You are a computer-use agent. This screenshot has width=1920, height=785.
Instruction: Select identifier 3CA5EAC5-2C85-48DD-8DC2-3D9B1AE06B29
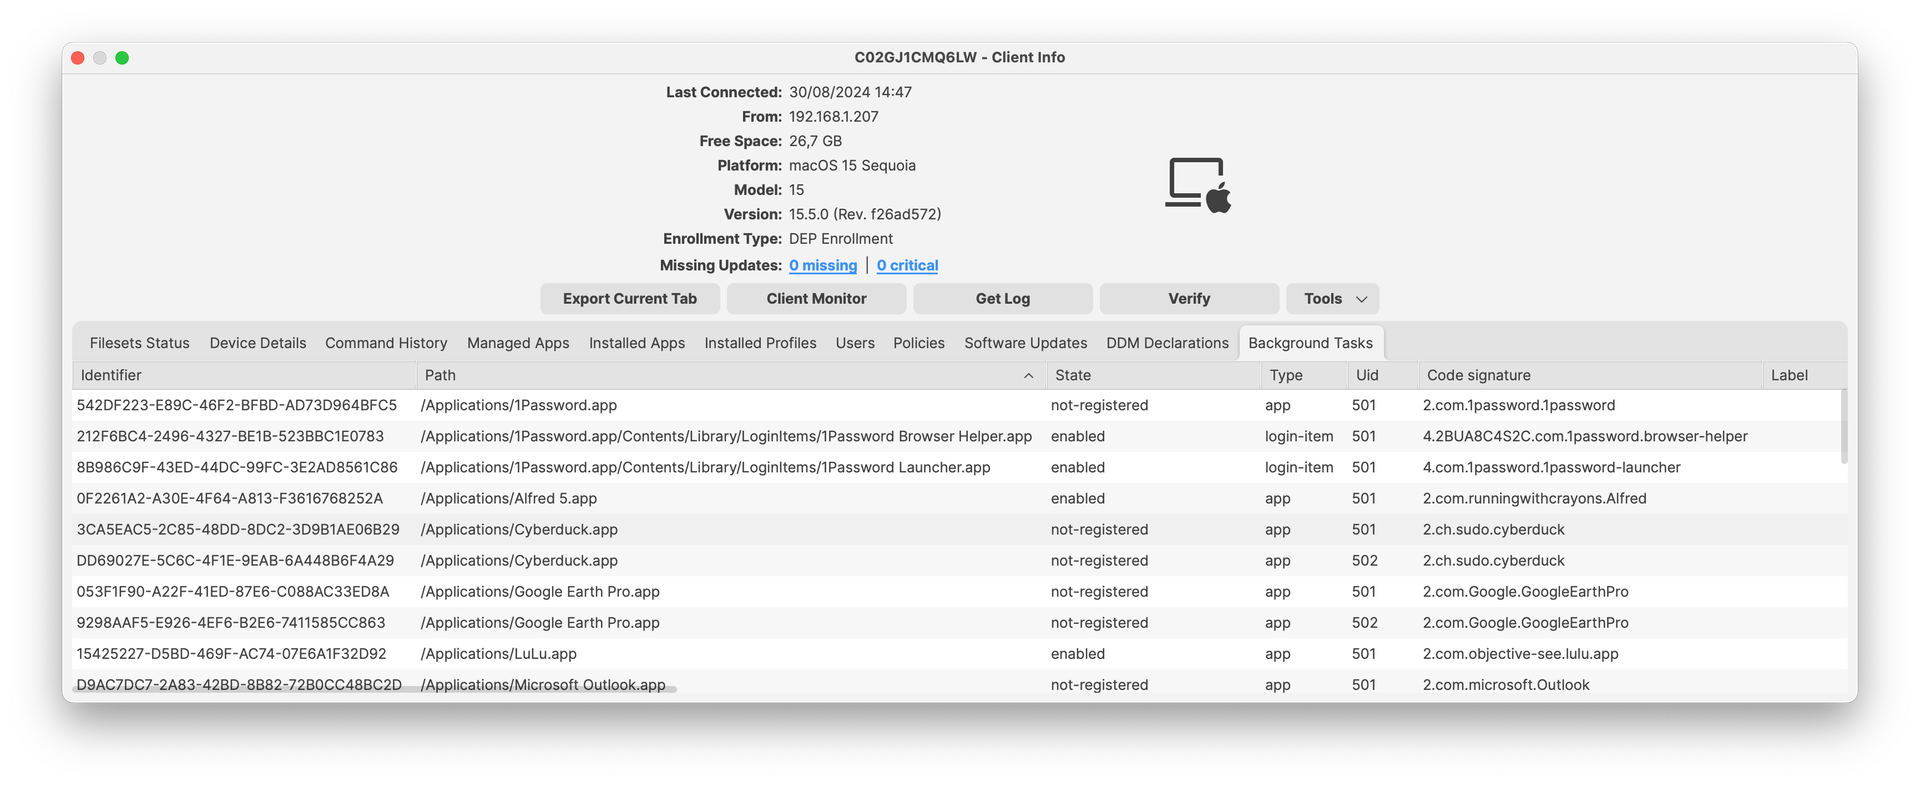(x=238, y=529)
